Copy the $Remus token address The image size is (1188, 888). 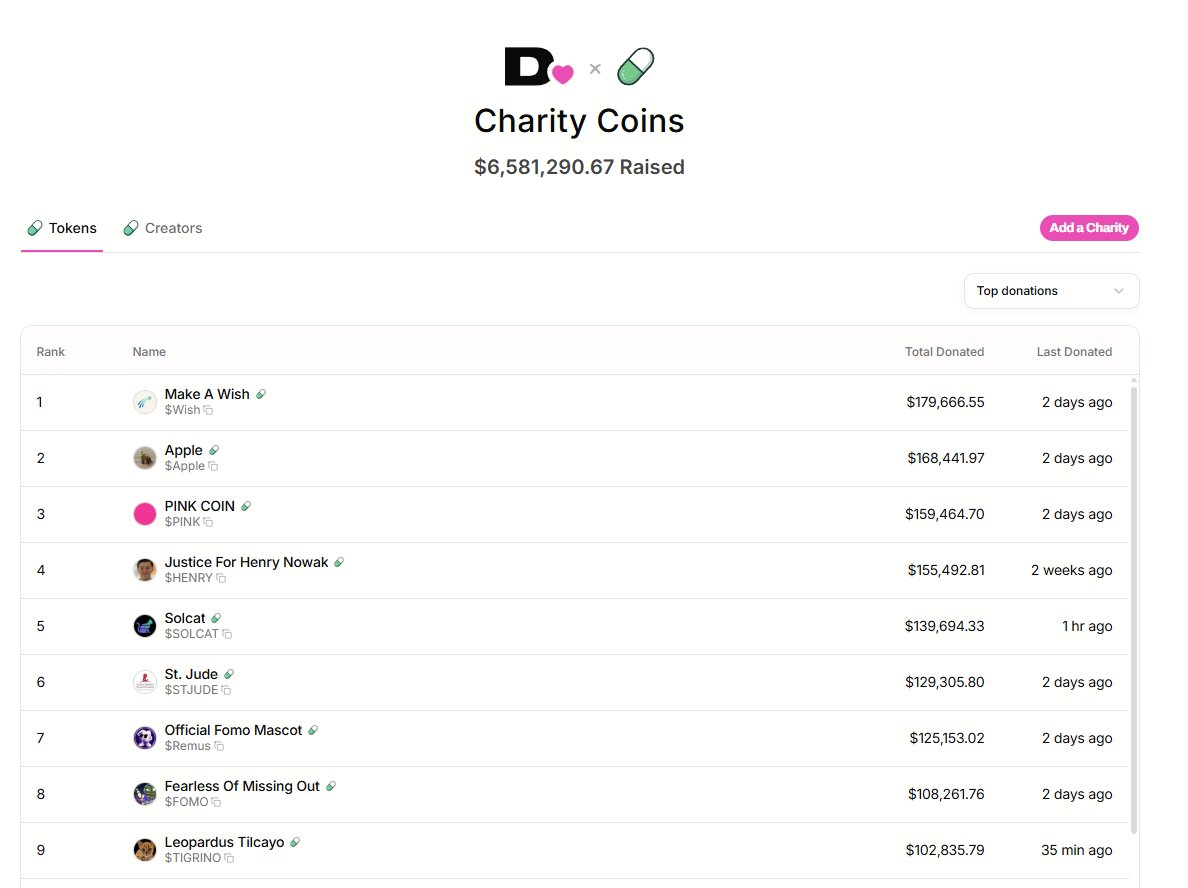[x=219, y=747]
